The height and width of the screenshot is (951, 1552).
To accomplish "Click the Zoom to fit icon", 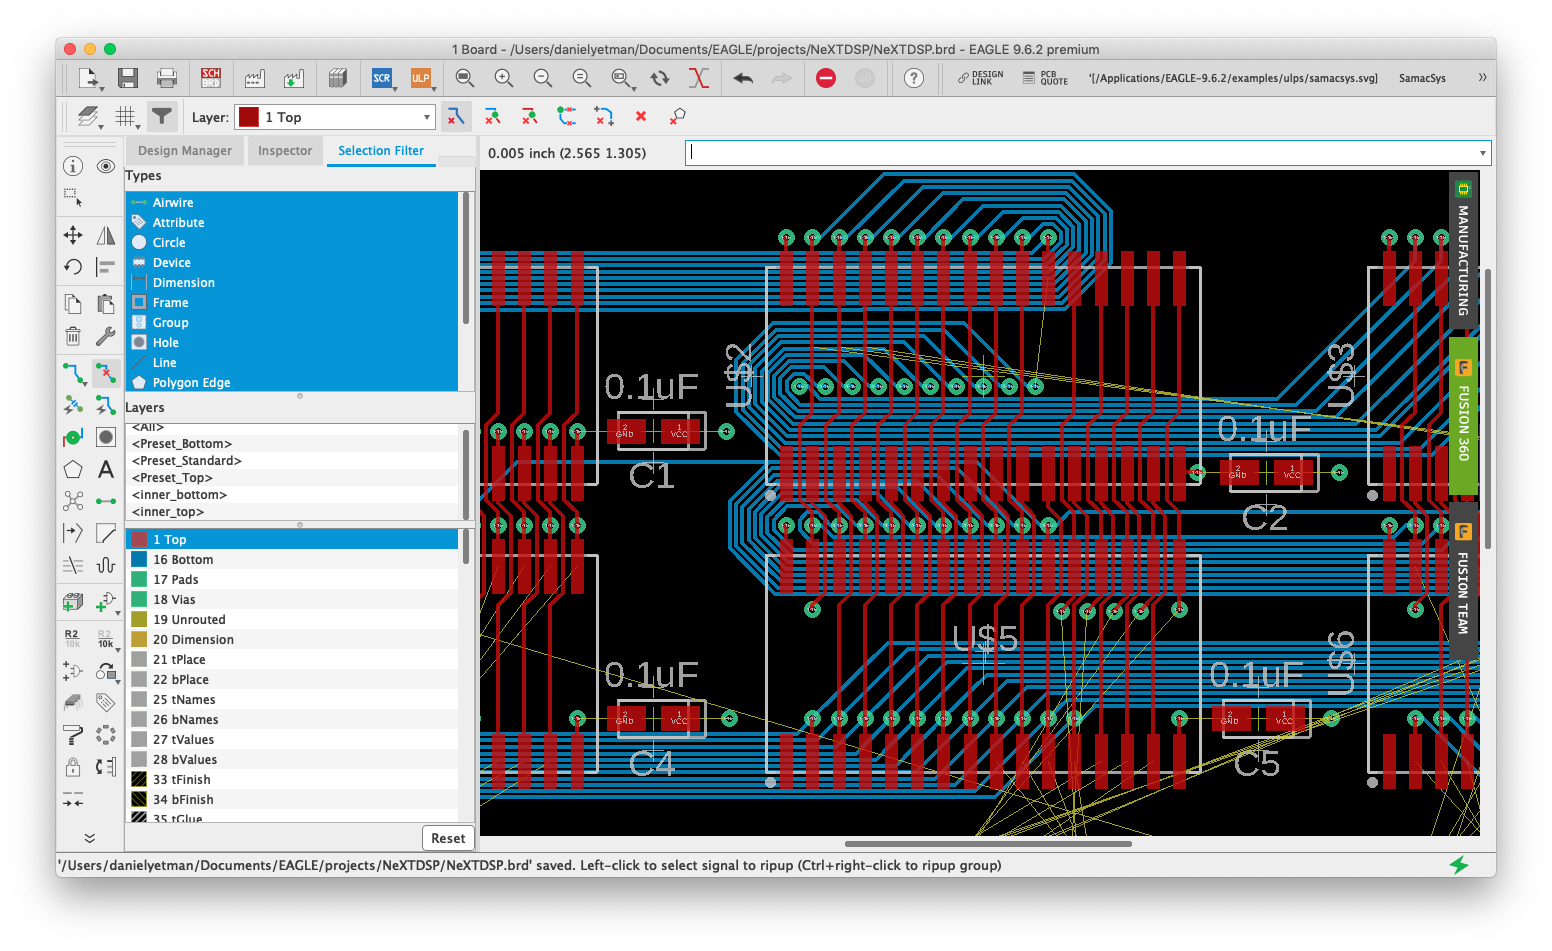I will click(x=464, y=78).
